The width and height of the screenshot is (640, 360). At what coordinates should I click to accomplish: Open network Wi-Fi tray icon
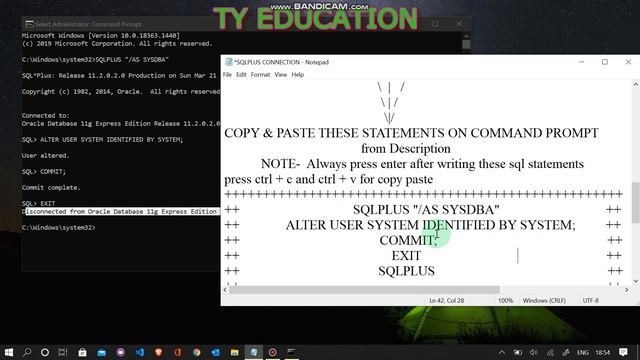pos(550,352)
